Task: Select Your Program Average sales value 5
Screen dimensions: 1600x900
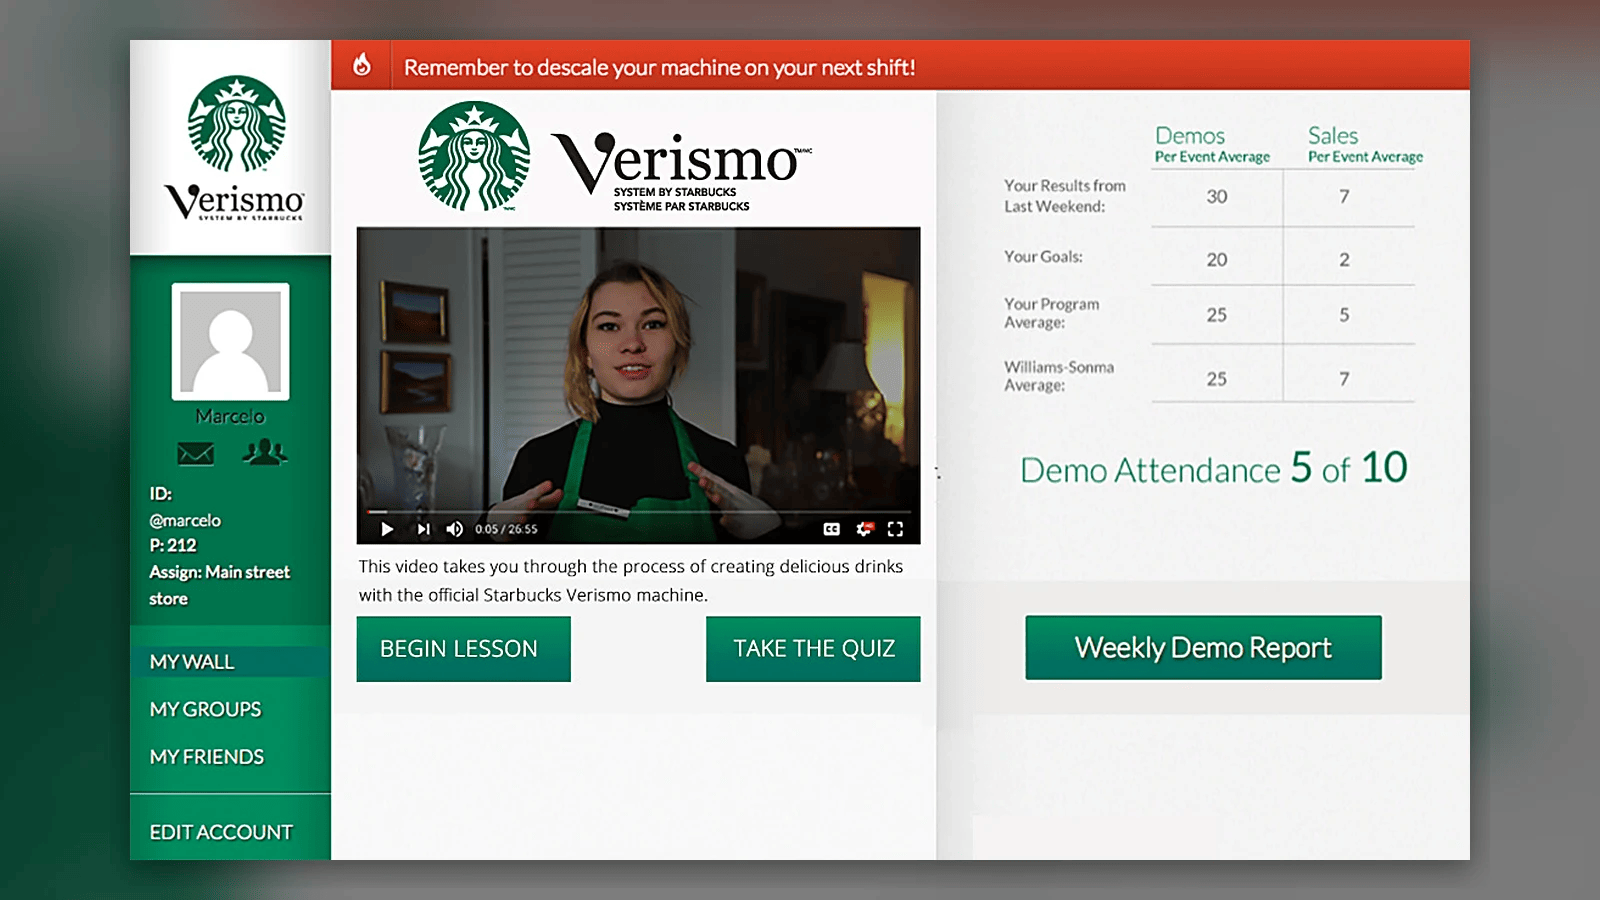Action: tap(1344, 315)
